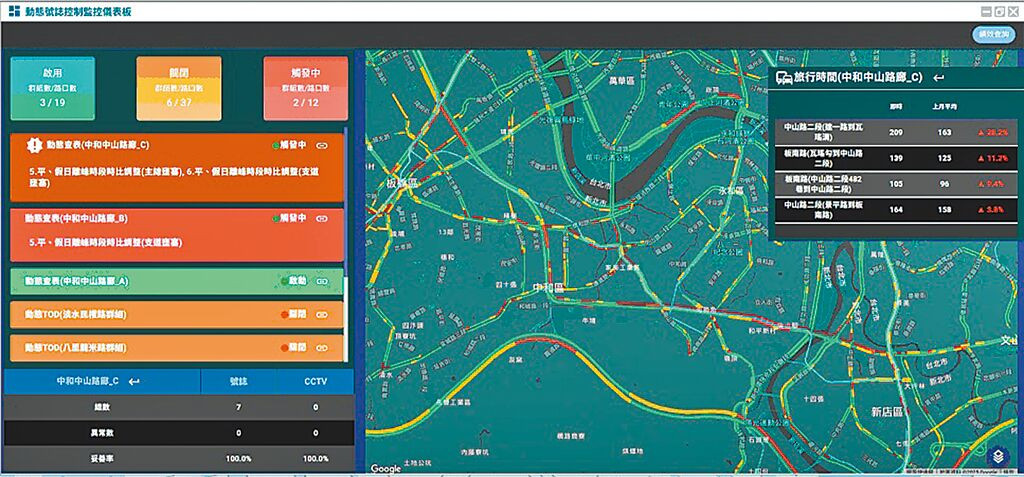Screen dimensions: 1024x477
Task: Click link icon on 動態TOD(八里觀米路群組) row
Action: click(x=322, y=347)
